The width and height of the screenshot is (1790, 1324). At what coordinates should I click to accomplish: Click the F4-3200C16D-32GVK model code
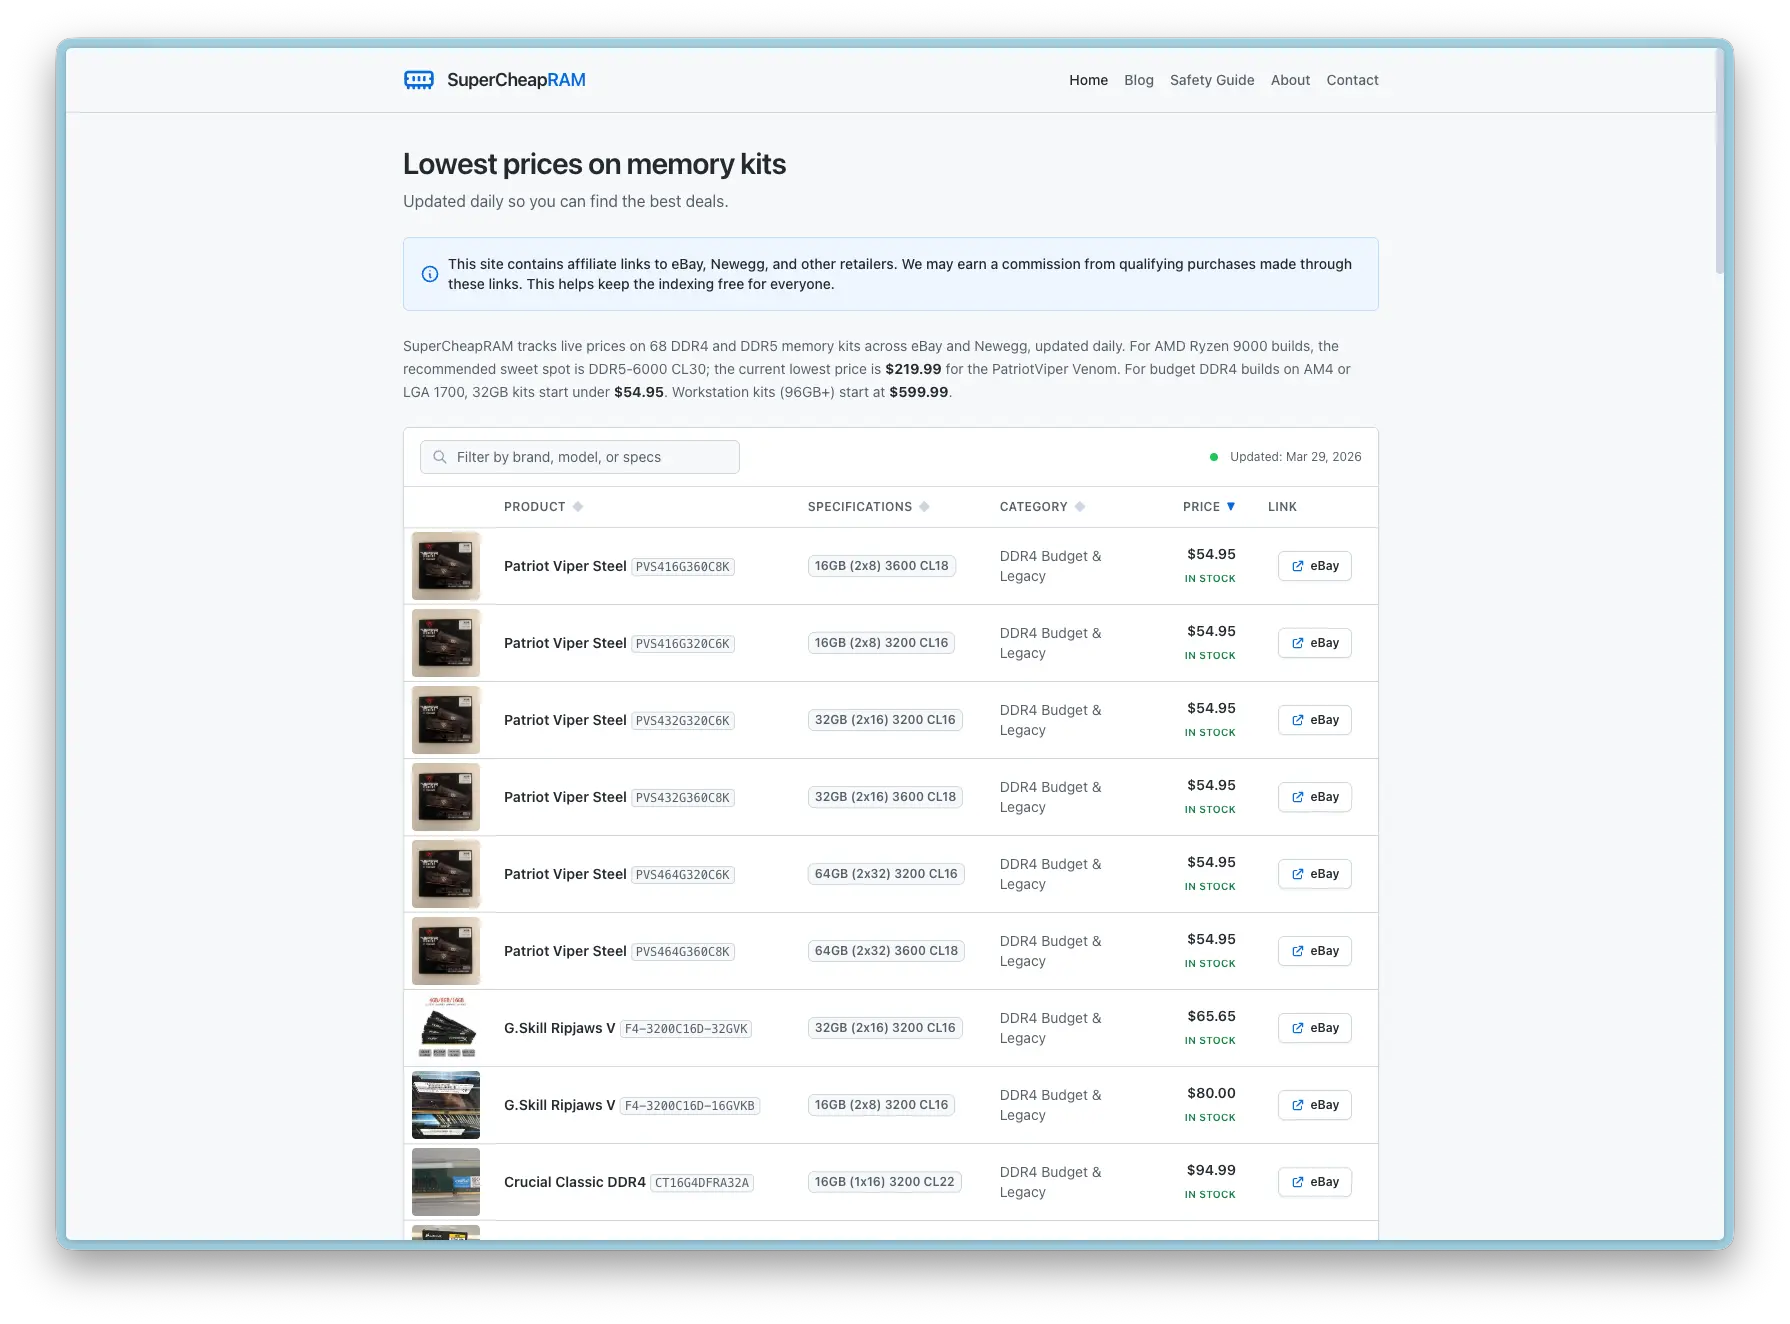point(686,1029)
